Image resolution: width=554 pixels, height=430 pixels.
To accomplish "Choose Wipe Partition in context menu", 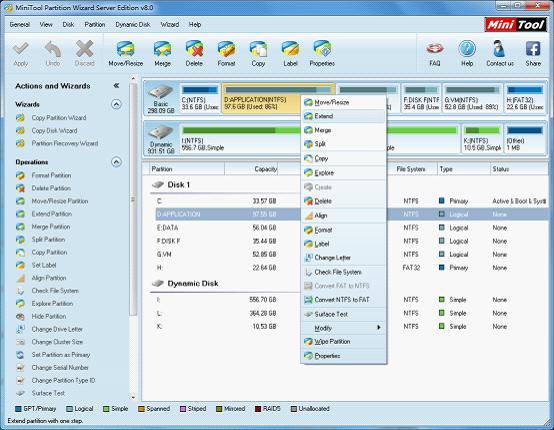I will (343, 341).
